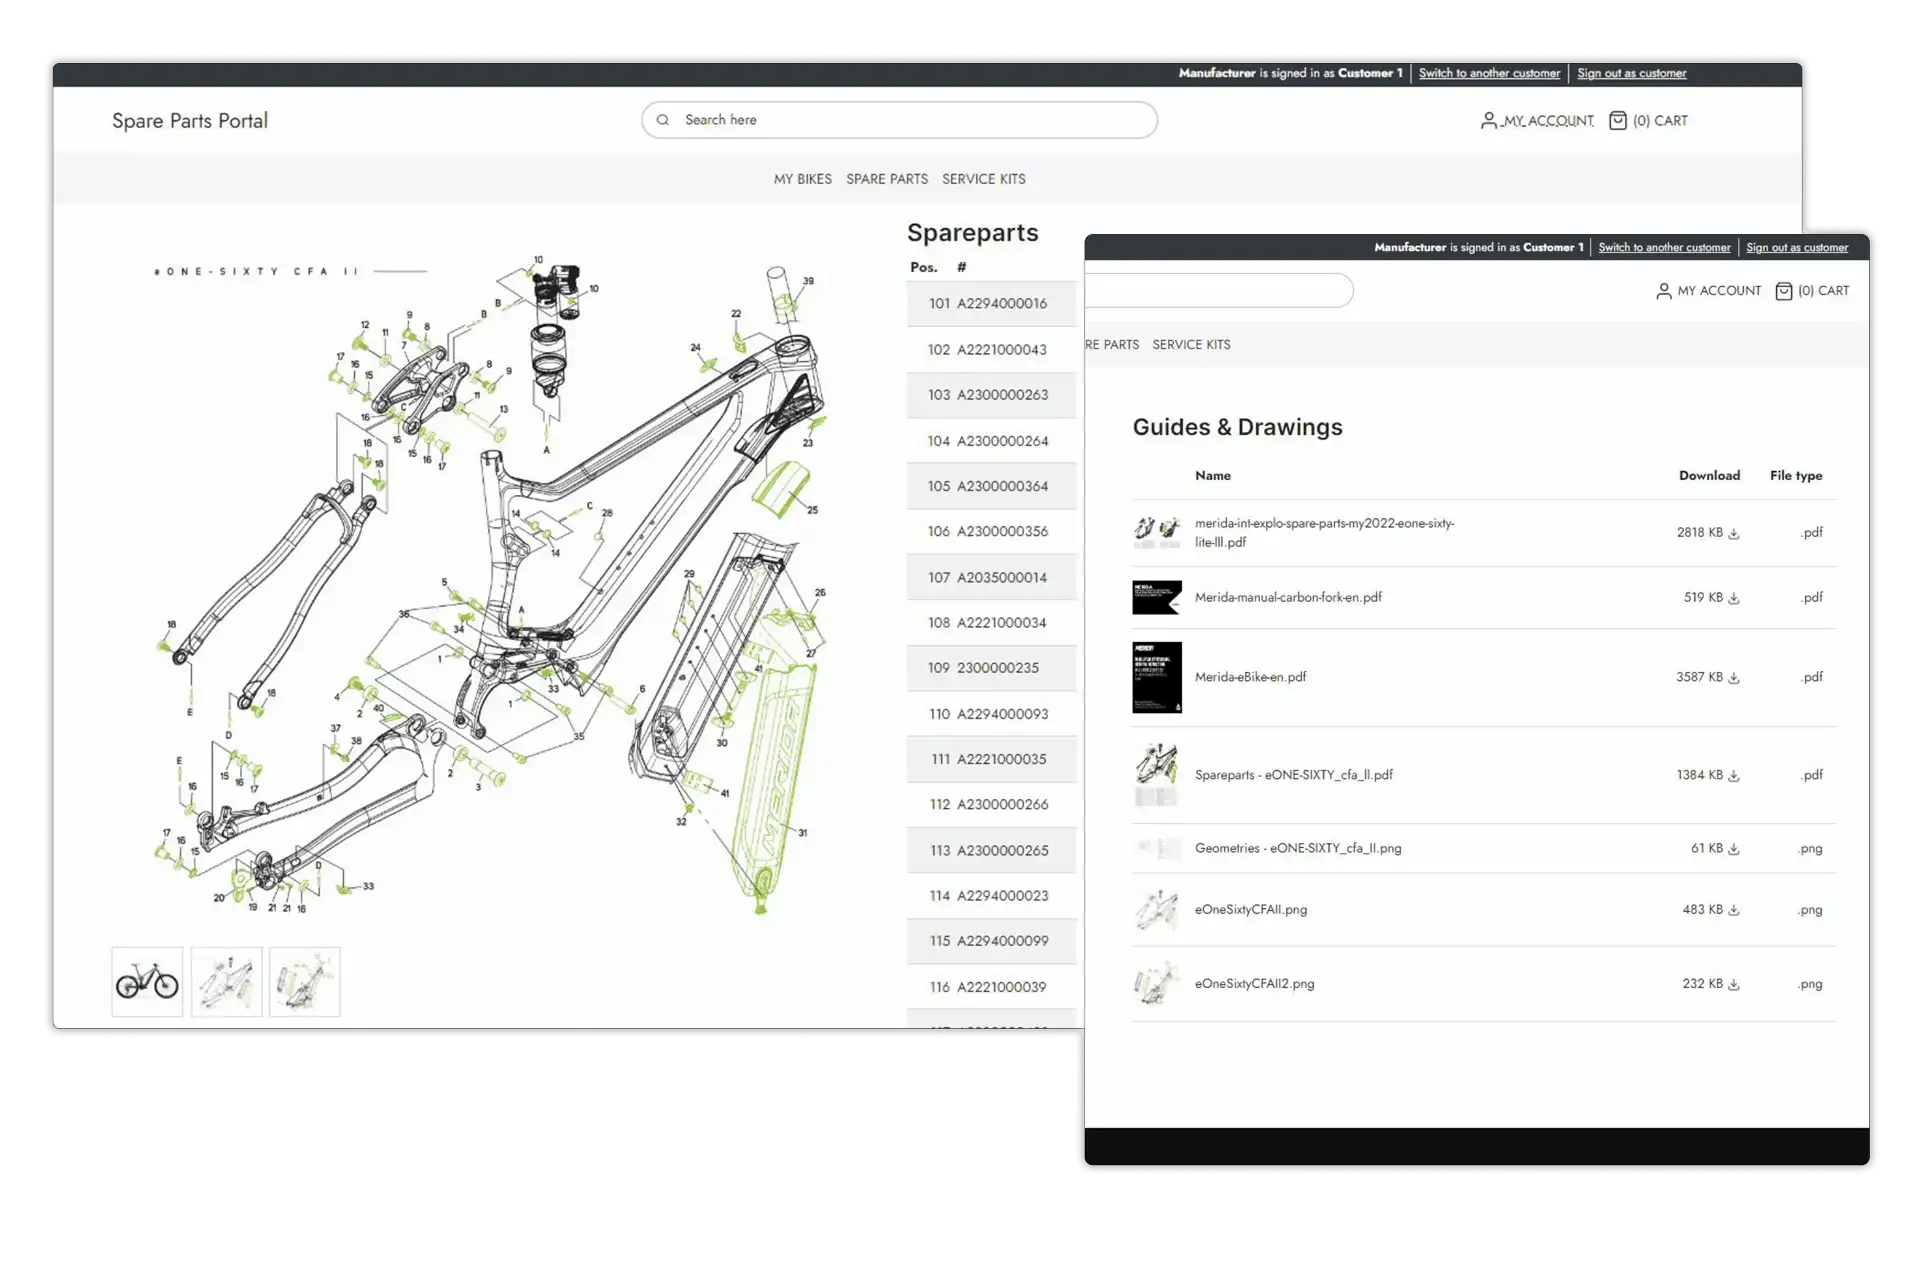This screenshot has height=1280, width=1920.
Task: Download eOneSixtyCFAII2.png via arrow icon
Action: [x=1734, y=985]
